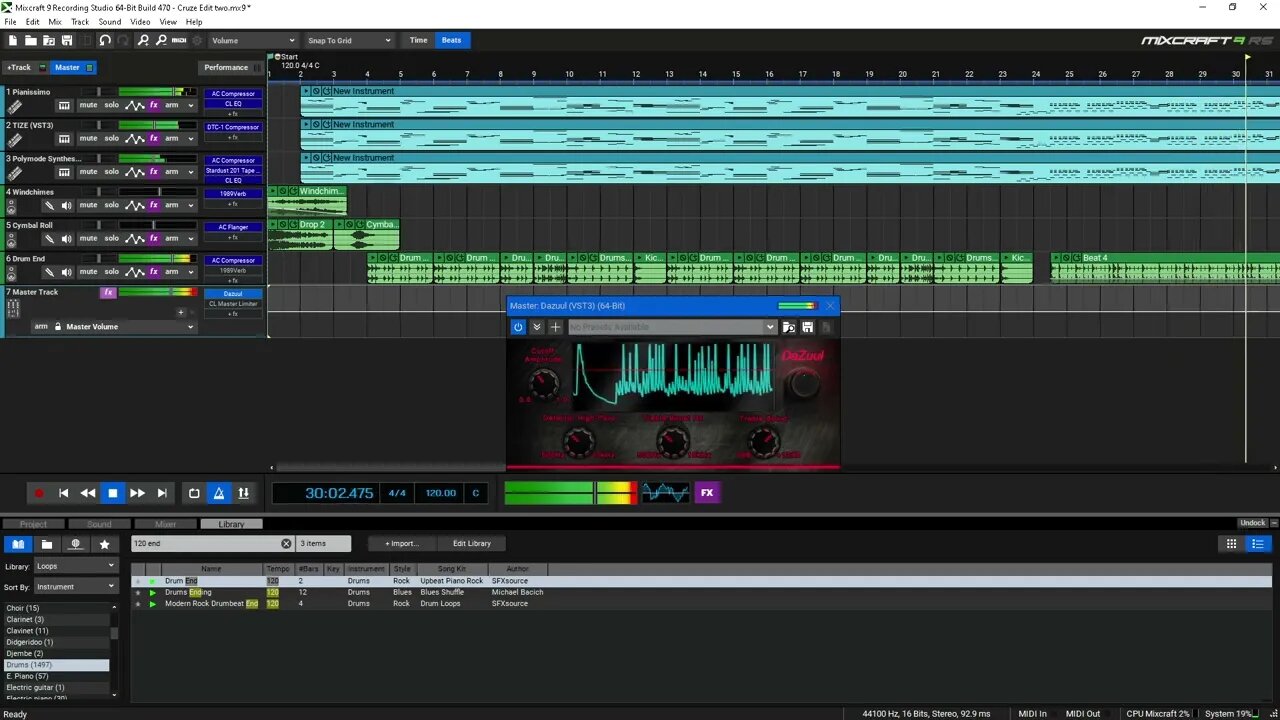Open the Pianissimo track instrument icon
This screenshot has width=1280, height=720.
[14, 106]
